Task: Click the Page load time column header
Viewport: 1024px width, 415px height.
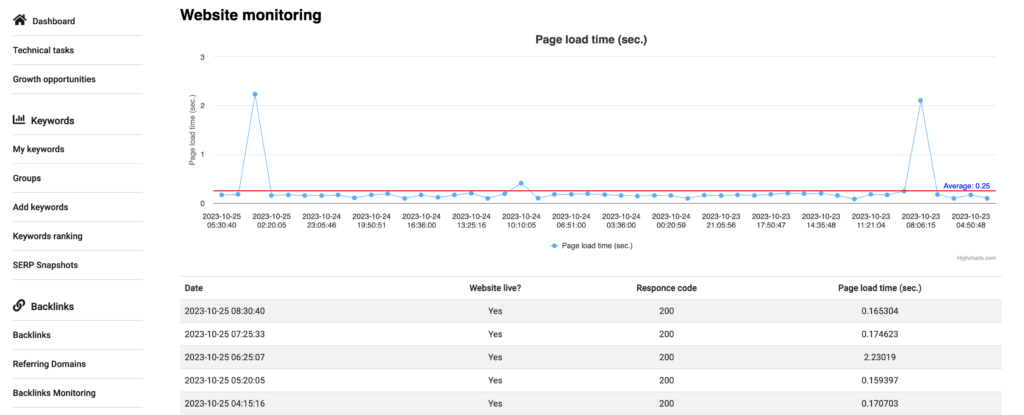Action: click(x=880, y=288)
